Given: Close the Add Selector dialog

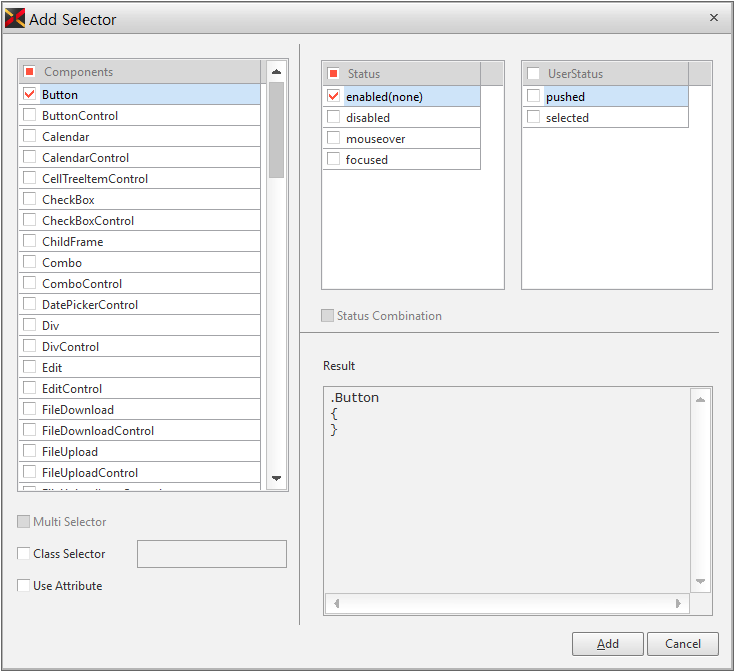Looking at the screenshot, I should (x=713, y=18).
